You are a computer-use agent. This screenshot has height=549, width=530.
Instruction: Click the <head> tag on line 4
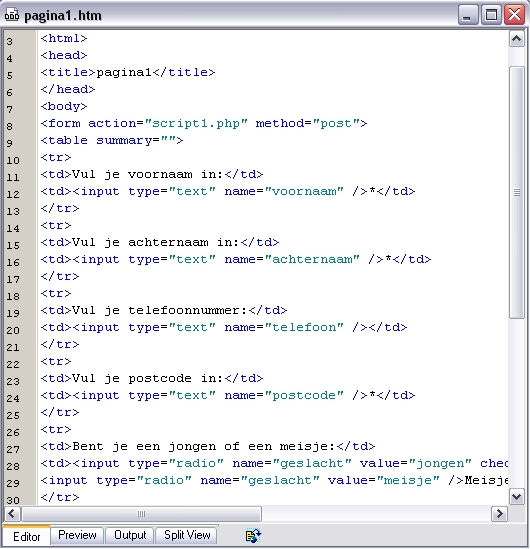(x=64, y=55)
